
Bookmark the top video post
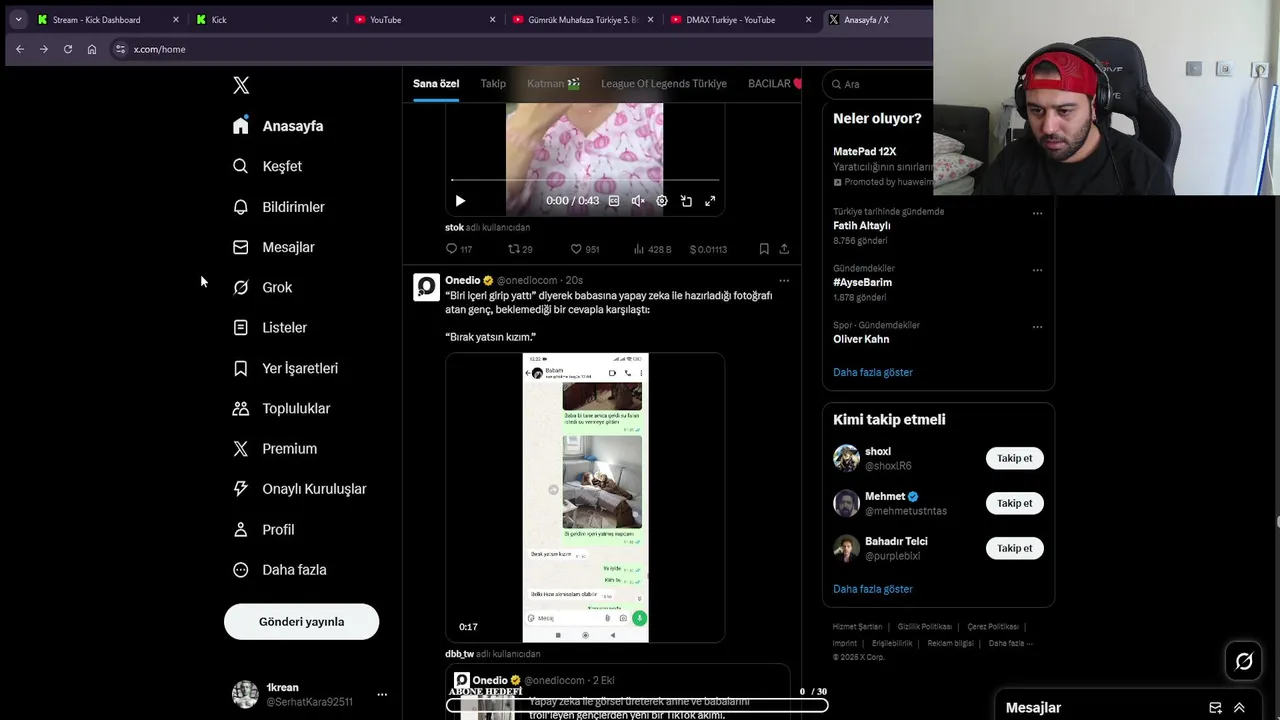[x=764, y=249]
